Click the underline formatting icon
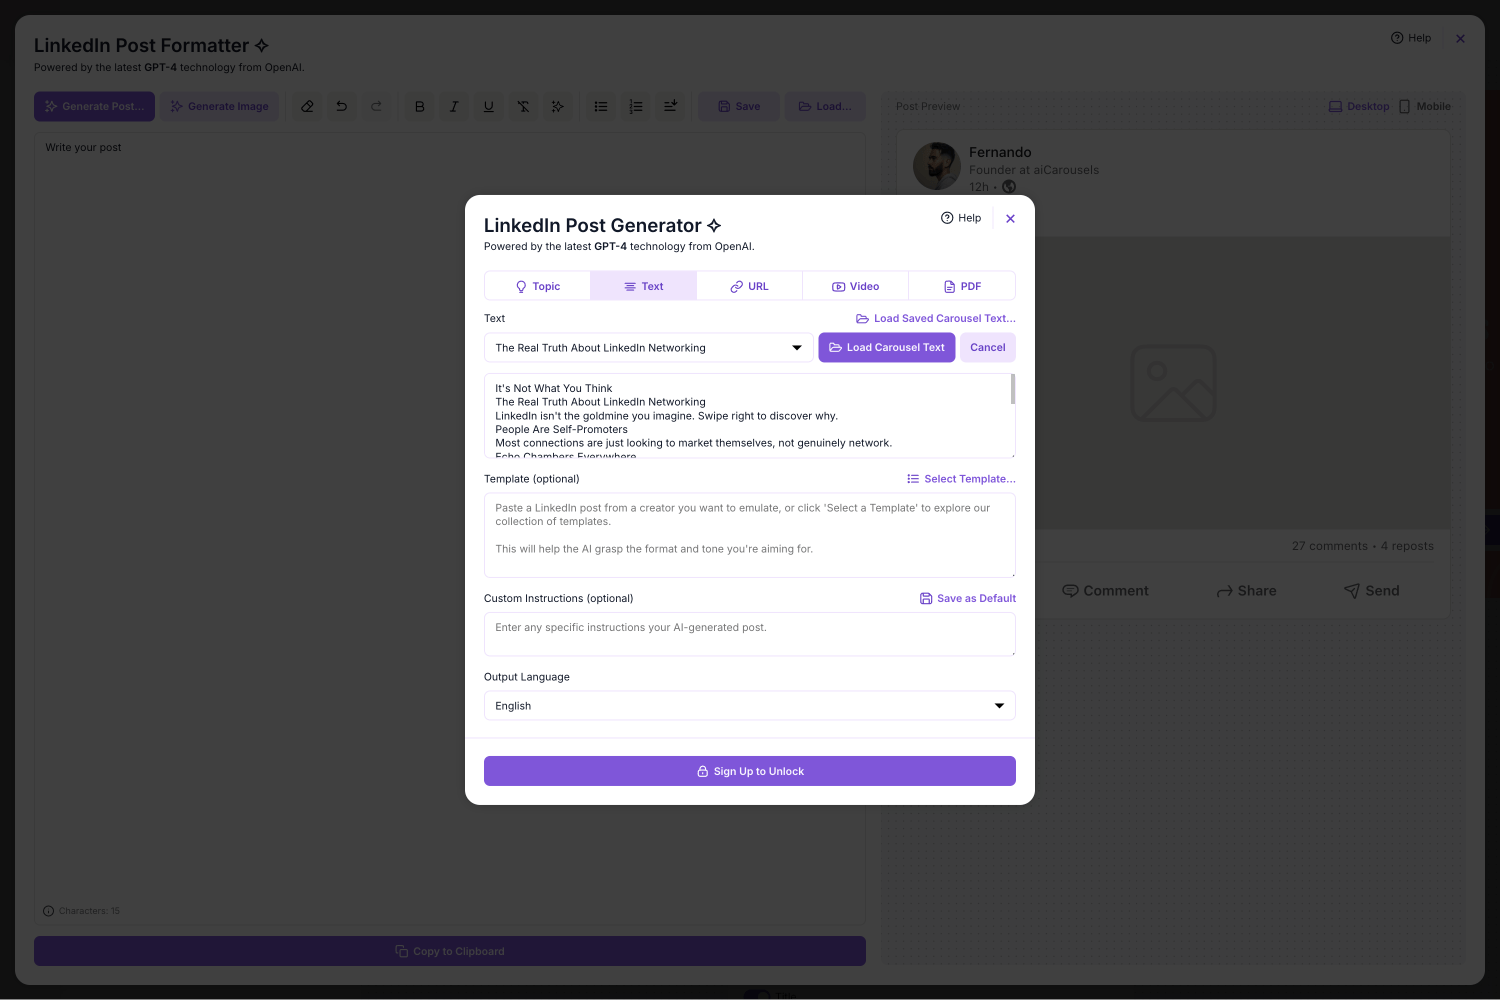Viewport: 1500px width, 1000px height. coord(489,106)
